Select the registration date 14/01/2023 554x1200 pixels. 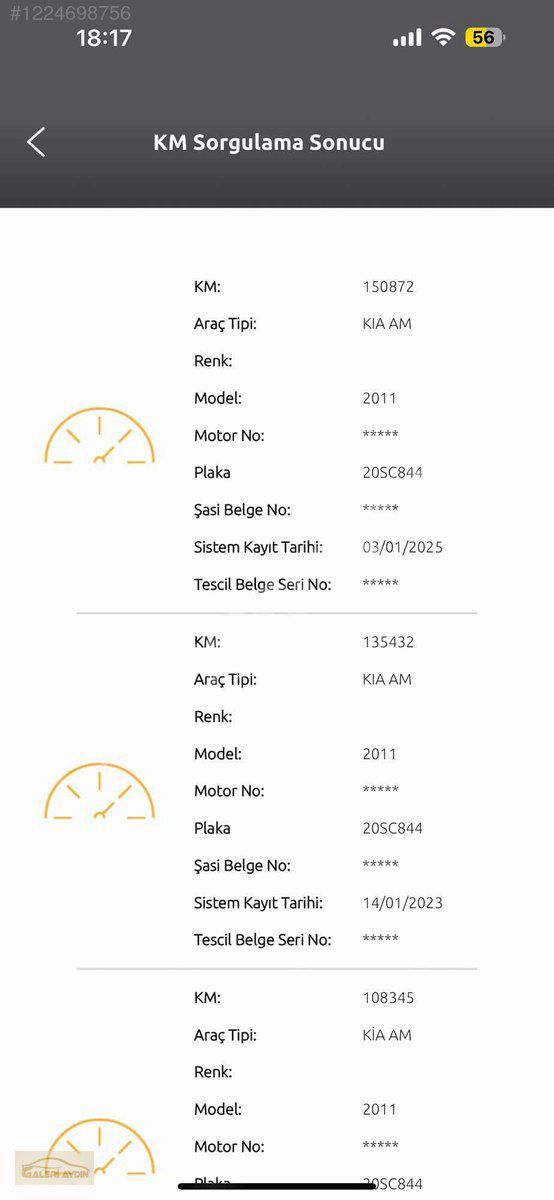coord(403,903)
